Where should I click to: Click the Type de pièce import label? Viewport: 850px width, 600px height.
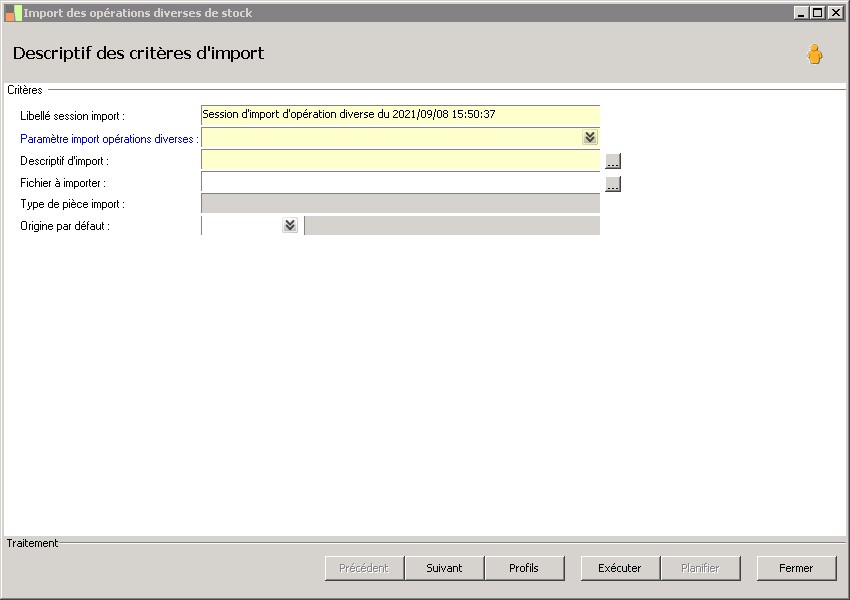click(x=72, y=204)
